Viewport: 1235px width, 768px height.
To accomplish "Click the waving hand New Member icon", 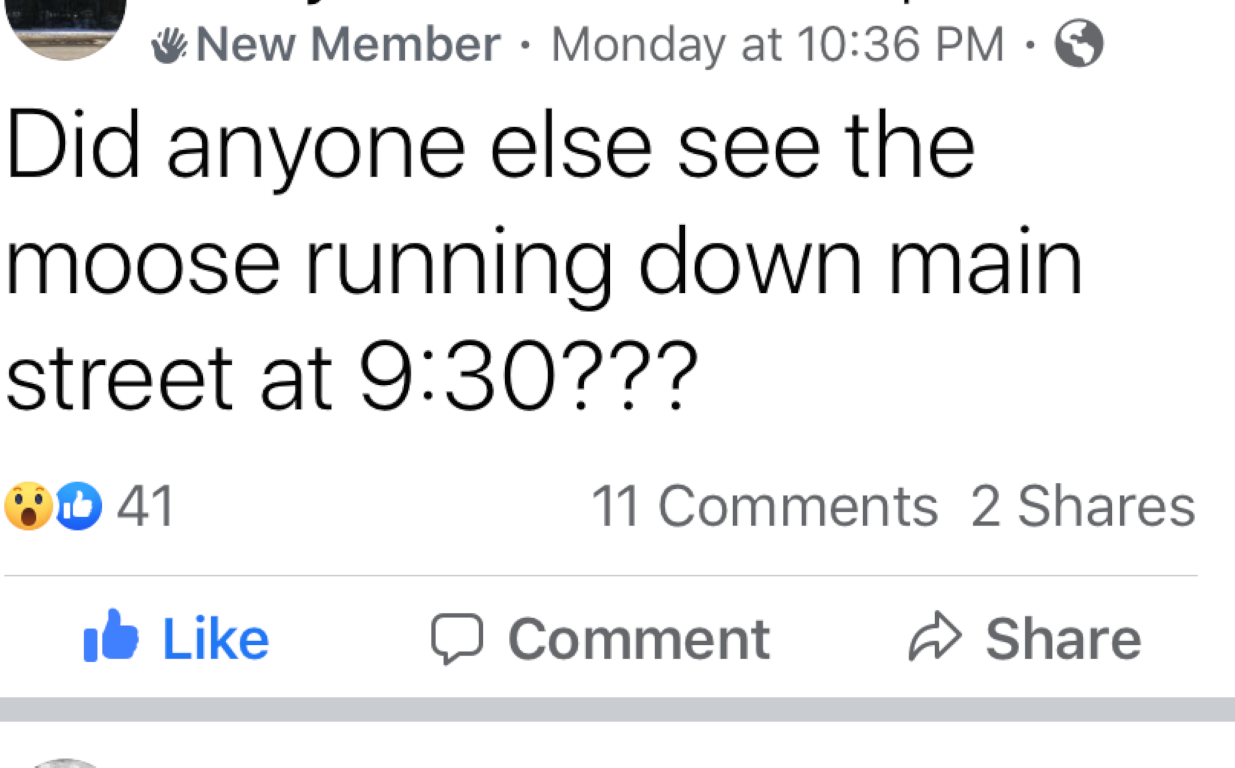I will coord(171,45).
